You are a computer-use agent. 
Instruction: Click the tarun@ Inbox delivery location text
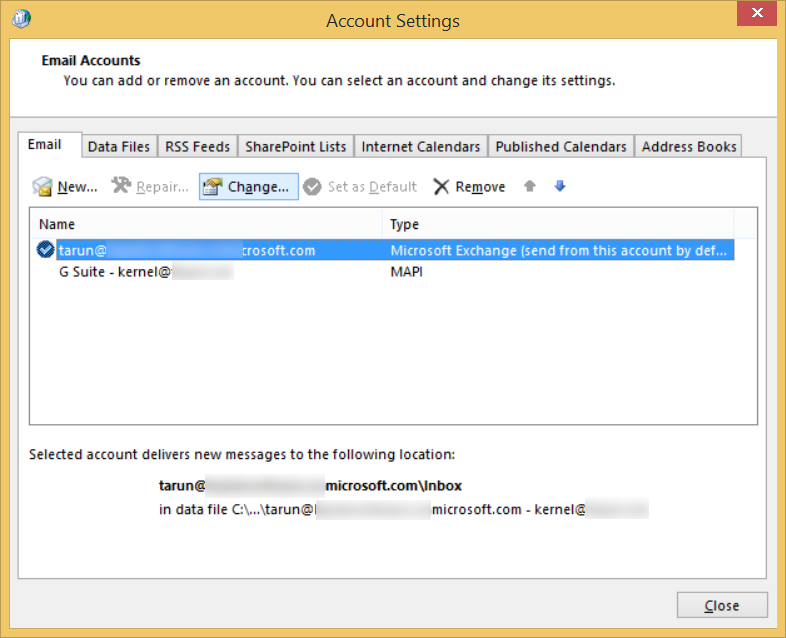[x=310, y=486]
